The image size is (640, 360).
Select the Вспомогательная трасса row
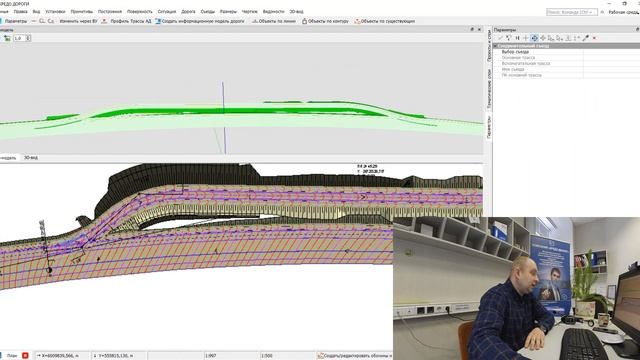coord(567,63)
